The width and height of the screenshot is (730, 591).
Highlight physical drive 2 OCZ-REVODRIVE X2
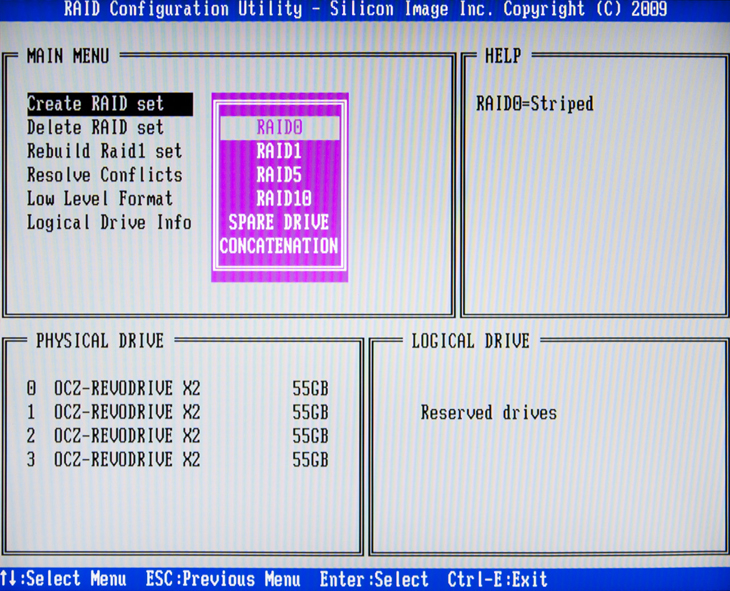click(177, 436)
